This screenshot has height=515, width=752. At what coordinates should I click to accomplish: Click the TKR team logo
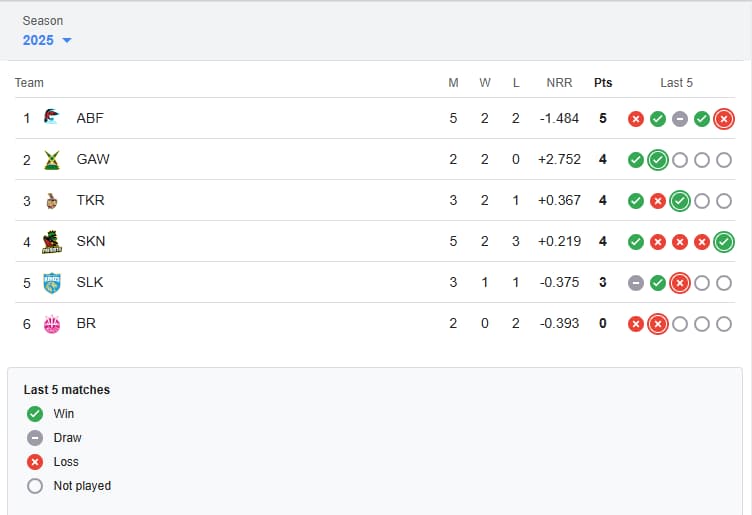coord(52,200)
